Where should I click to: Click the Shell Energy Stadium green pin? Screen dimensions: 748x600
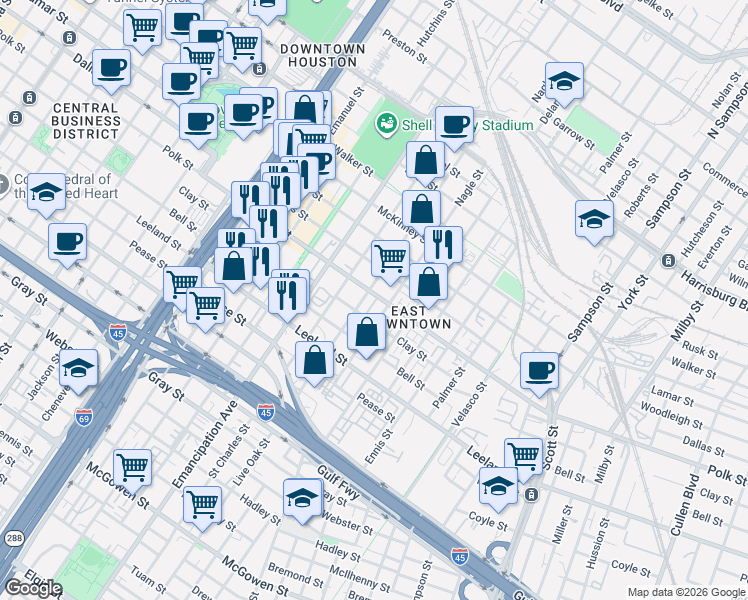point(387,124)
